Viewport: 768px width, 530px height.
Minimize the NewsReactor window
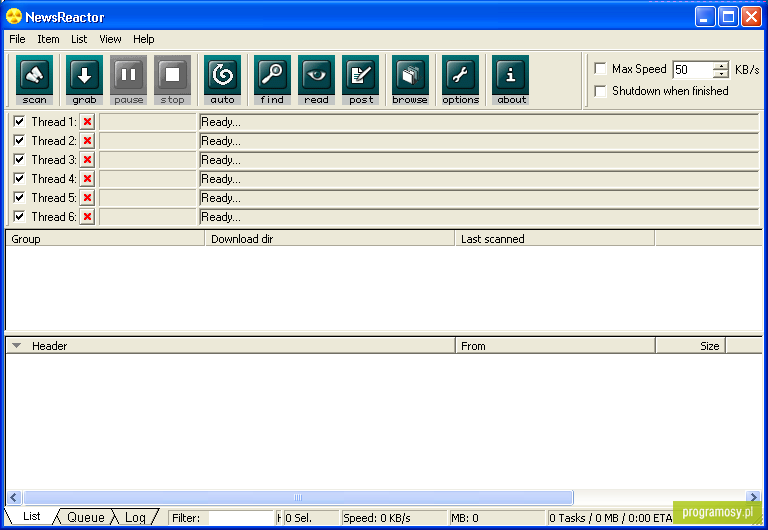click(704, 17)
